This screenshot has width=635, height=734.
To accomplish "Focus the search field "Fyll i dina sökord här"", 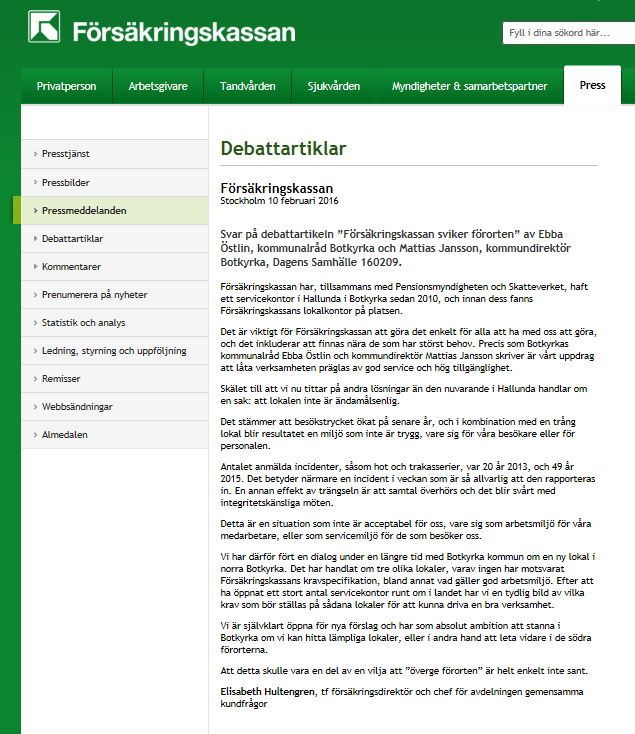I will coord(569,33).
